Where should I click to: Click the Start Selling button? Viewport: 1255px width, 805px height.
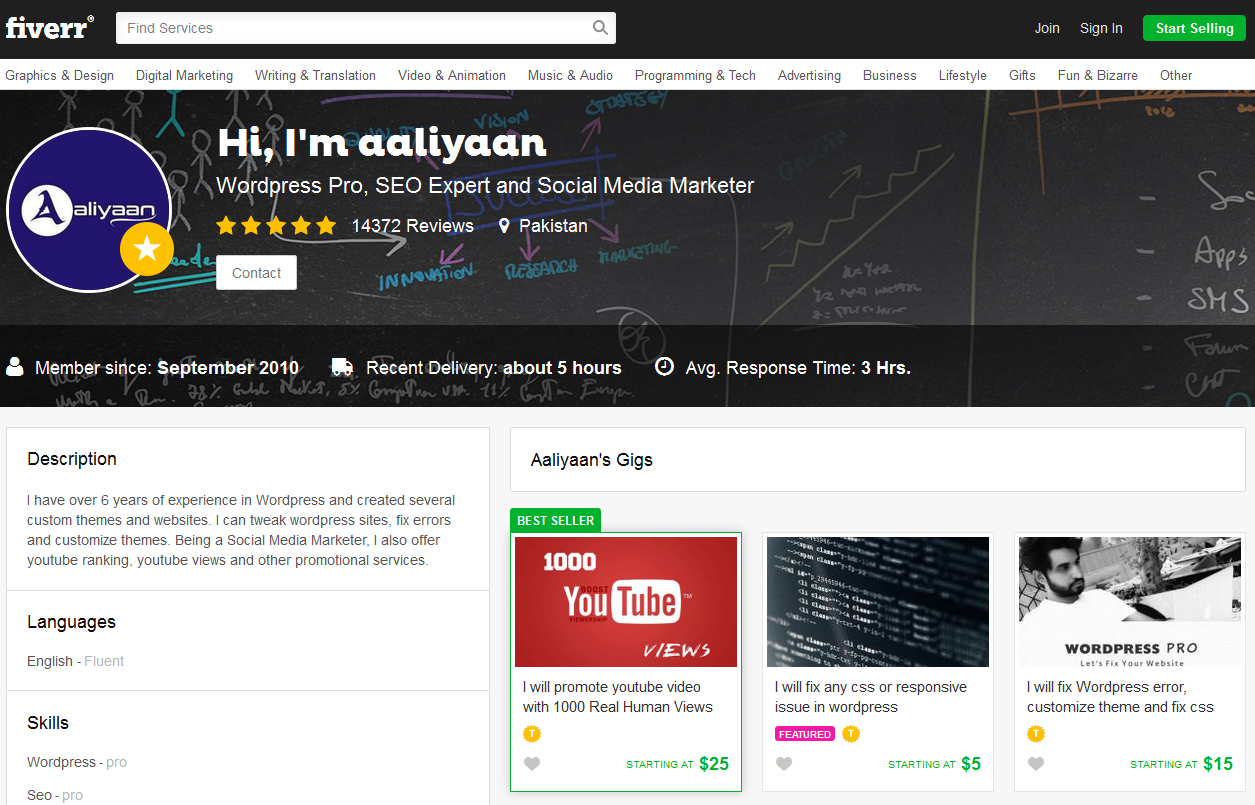coord(1194,28)
